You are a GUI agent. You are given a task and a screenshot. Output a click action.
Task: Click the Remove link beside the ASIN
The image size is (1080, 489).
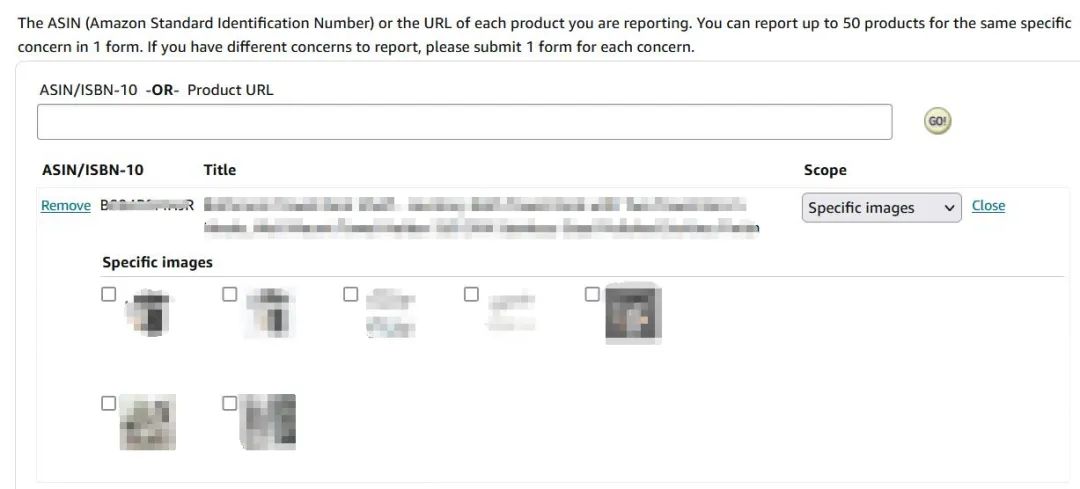pyautogui.click(x=65, y=206)
